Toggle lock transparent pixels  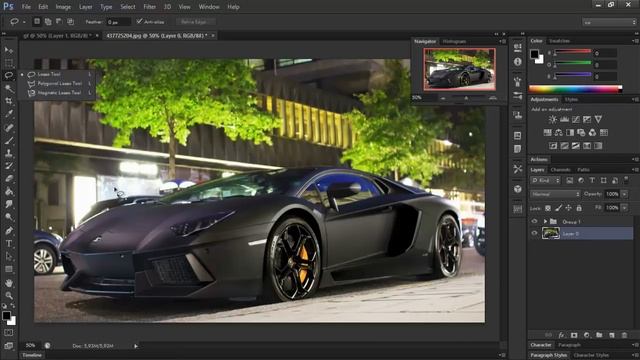548,208
